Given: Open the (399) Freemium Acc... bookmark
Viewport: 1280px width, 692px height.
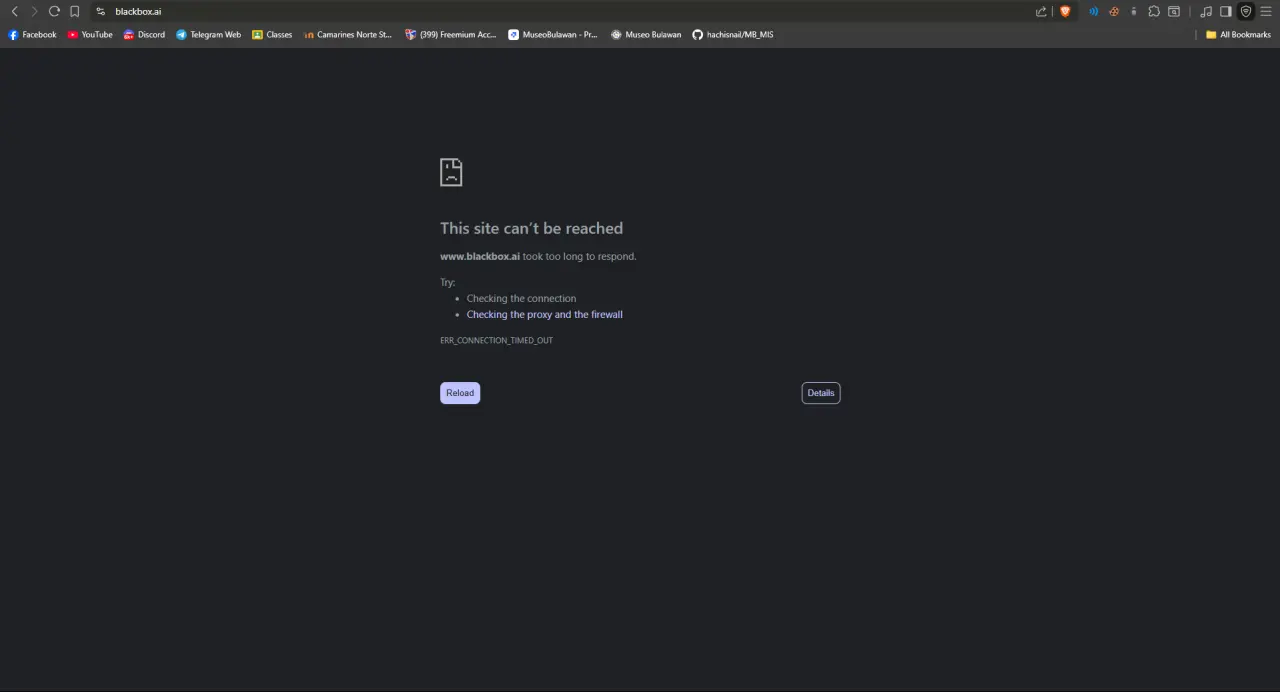Looking at the screenshot, I should pos(450,34).
